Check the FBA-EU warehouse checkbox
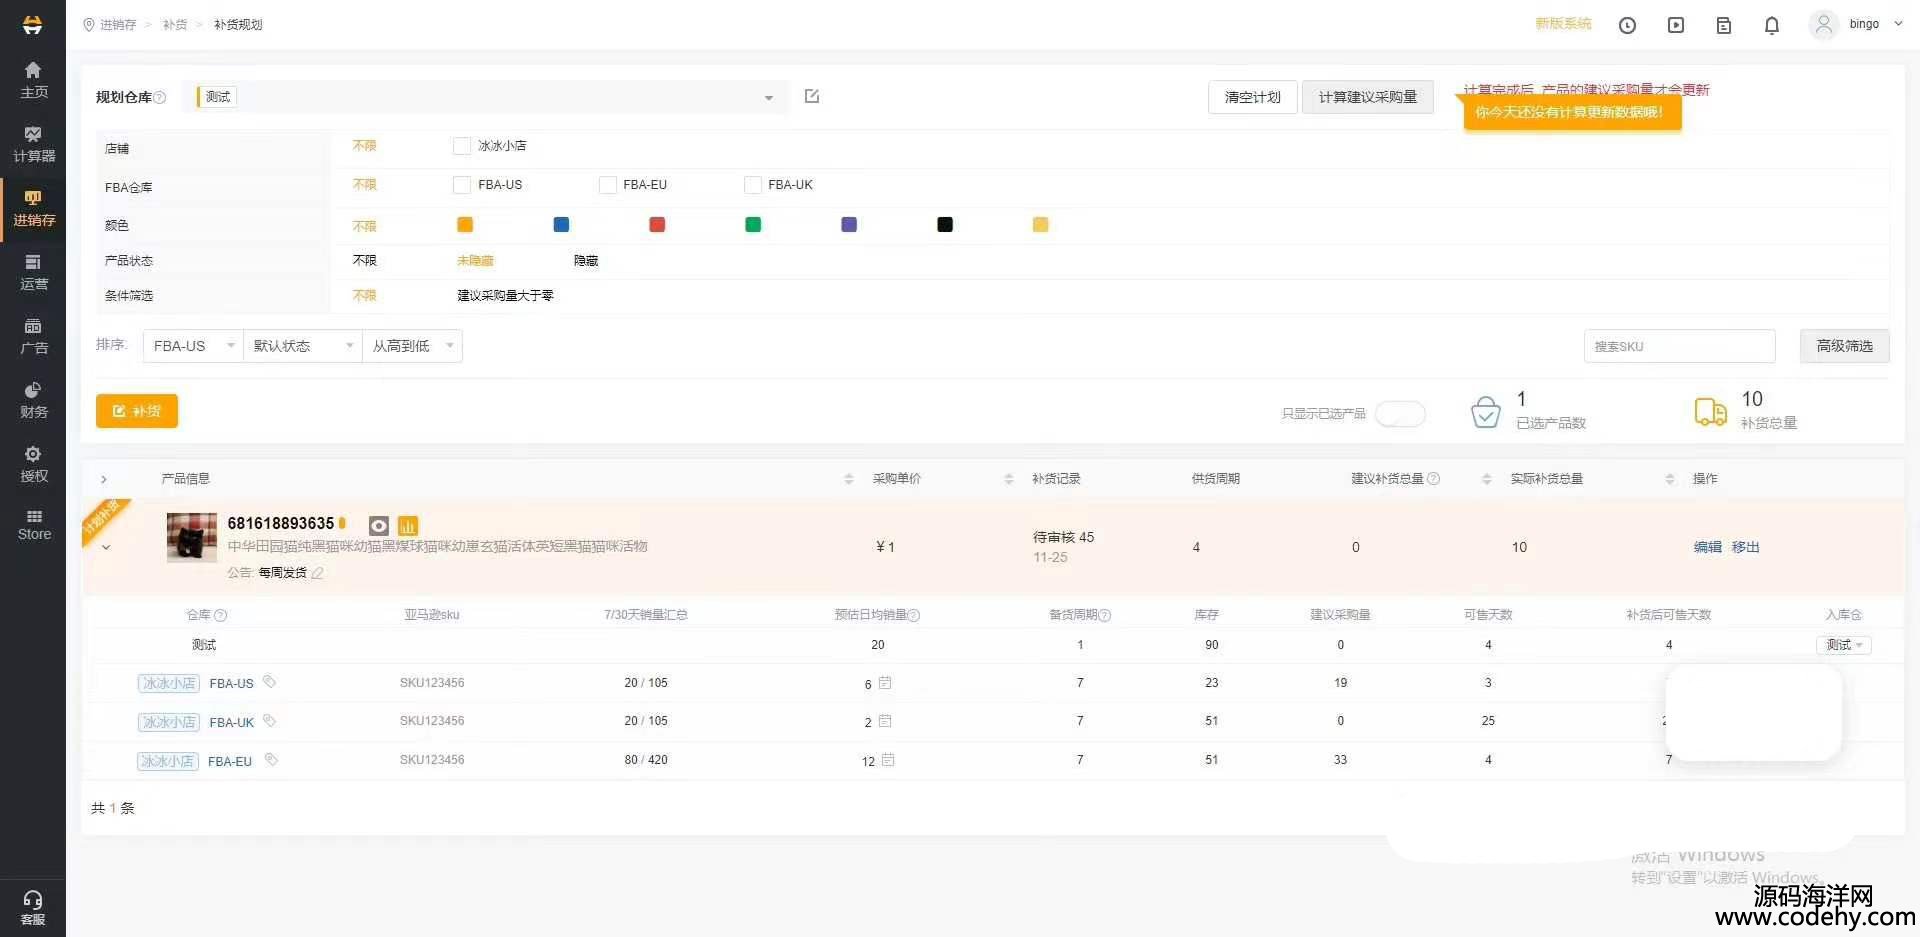1920x937 pixels. 608,185
